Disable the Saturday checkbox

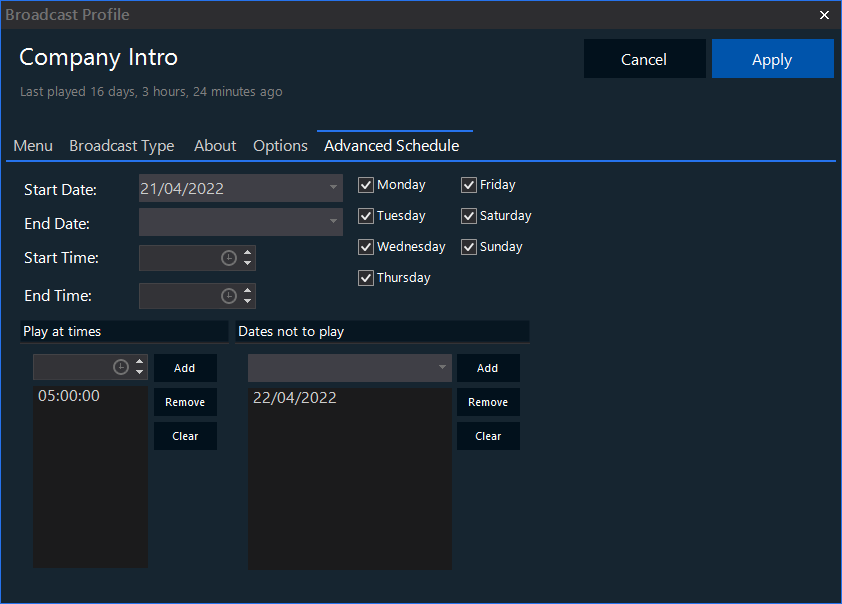[469, 216]
